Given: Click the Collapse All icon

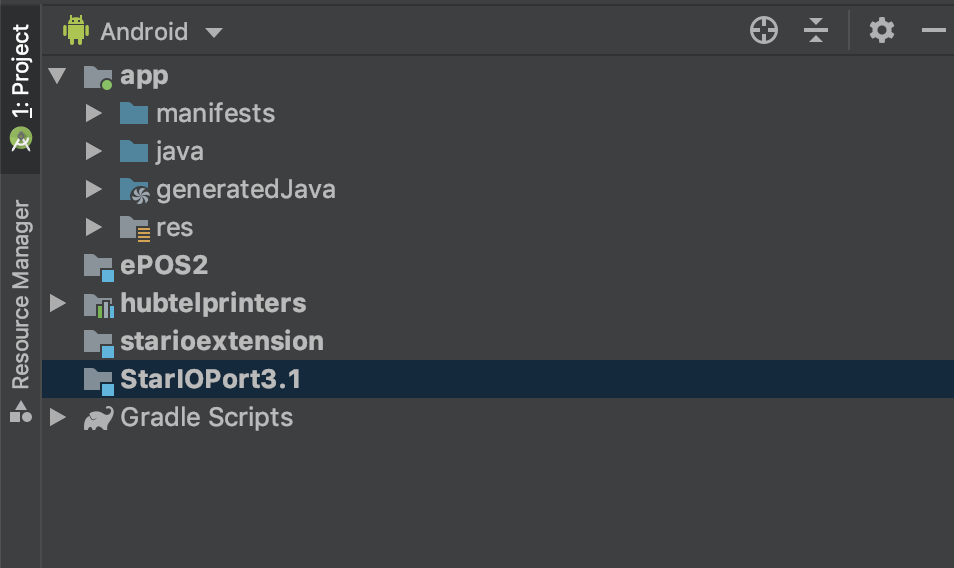Looking at the screenshot, I should (816, 31).
